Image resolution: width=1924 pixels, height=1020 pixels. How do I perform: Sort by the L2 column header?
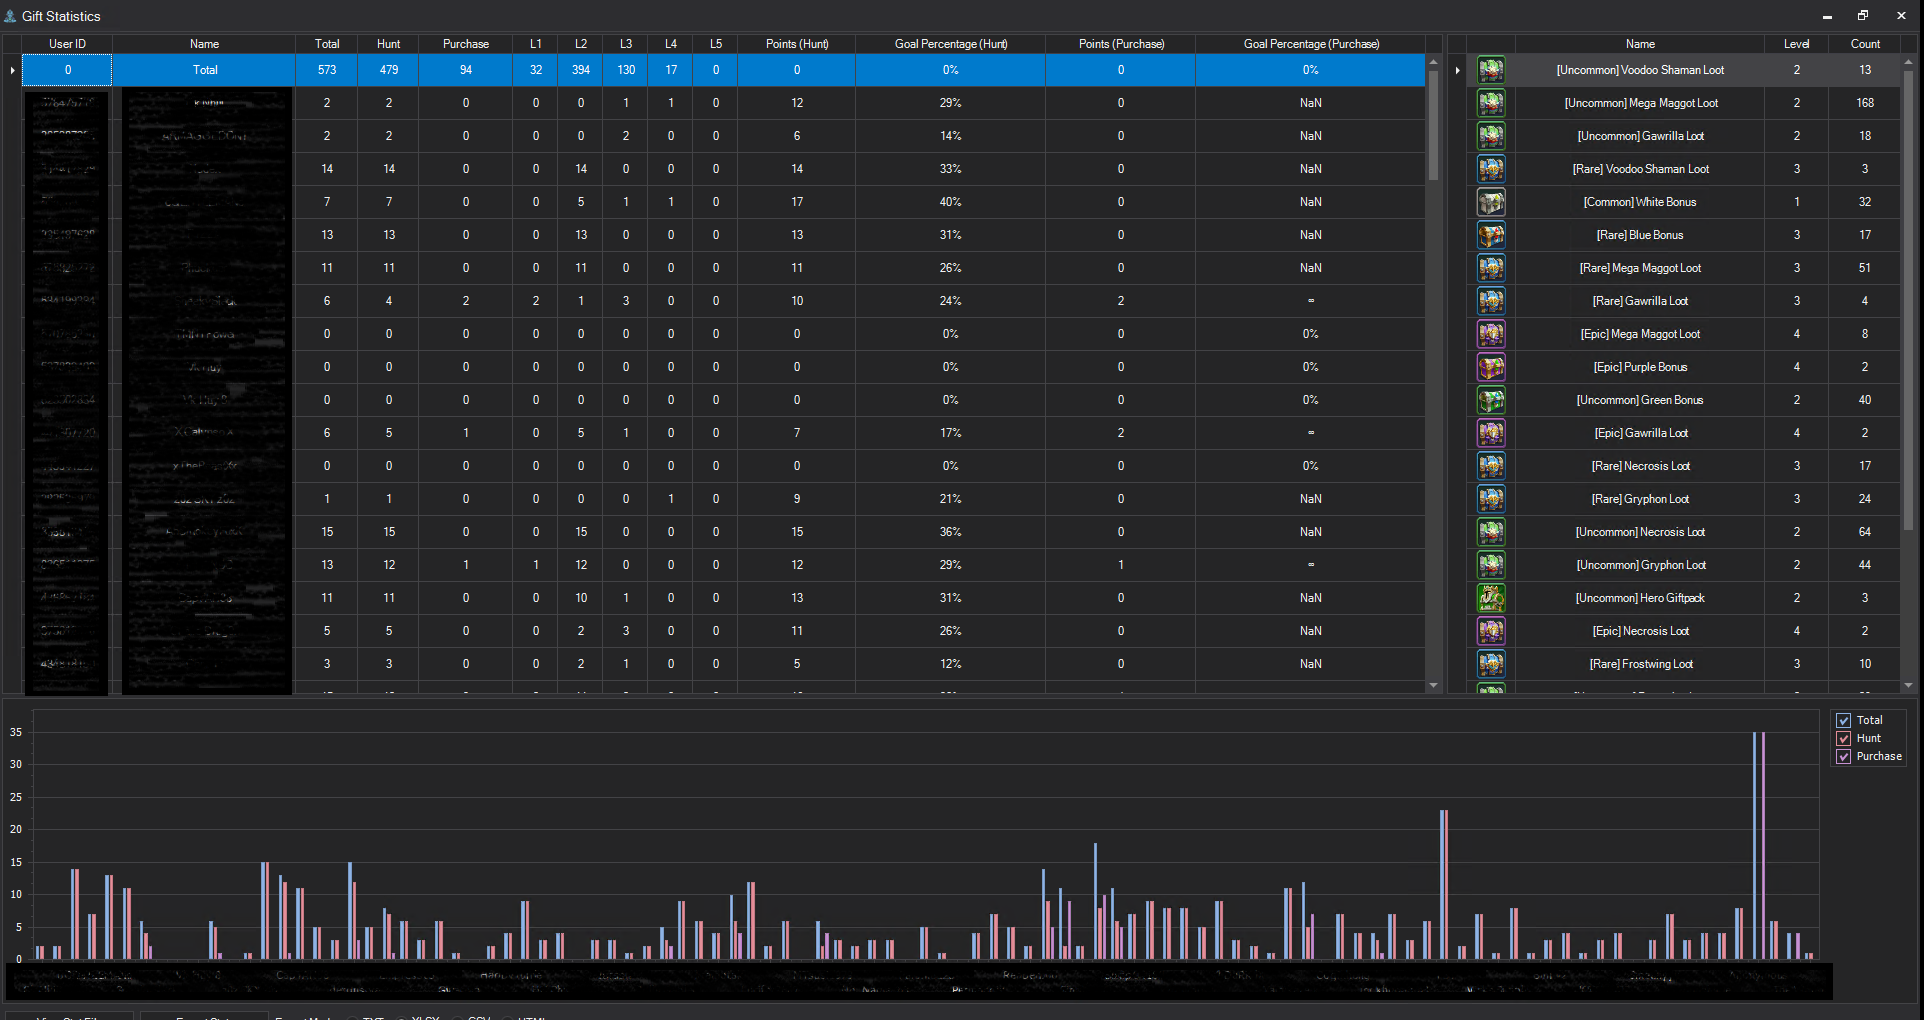(x=581, y=44)
